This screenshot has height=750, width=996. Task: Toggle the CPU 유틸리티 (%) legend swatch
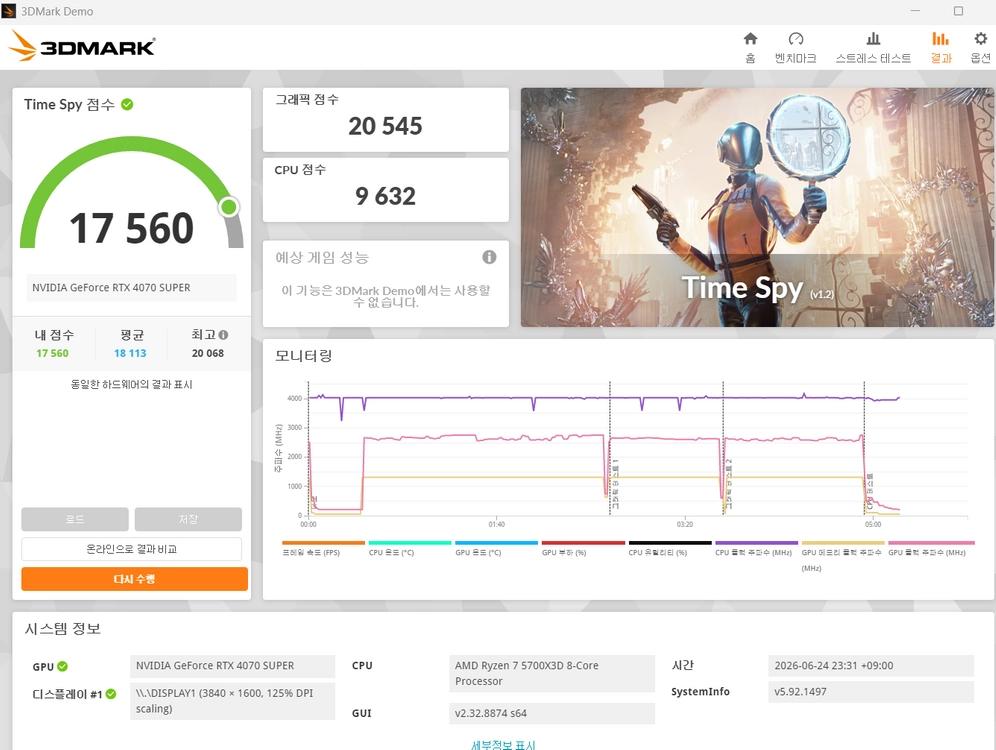[x=670, y=543]
